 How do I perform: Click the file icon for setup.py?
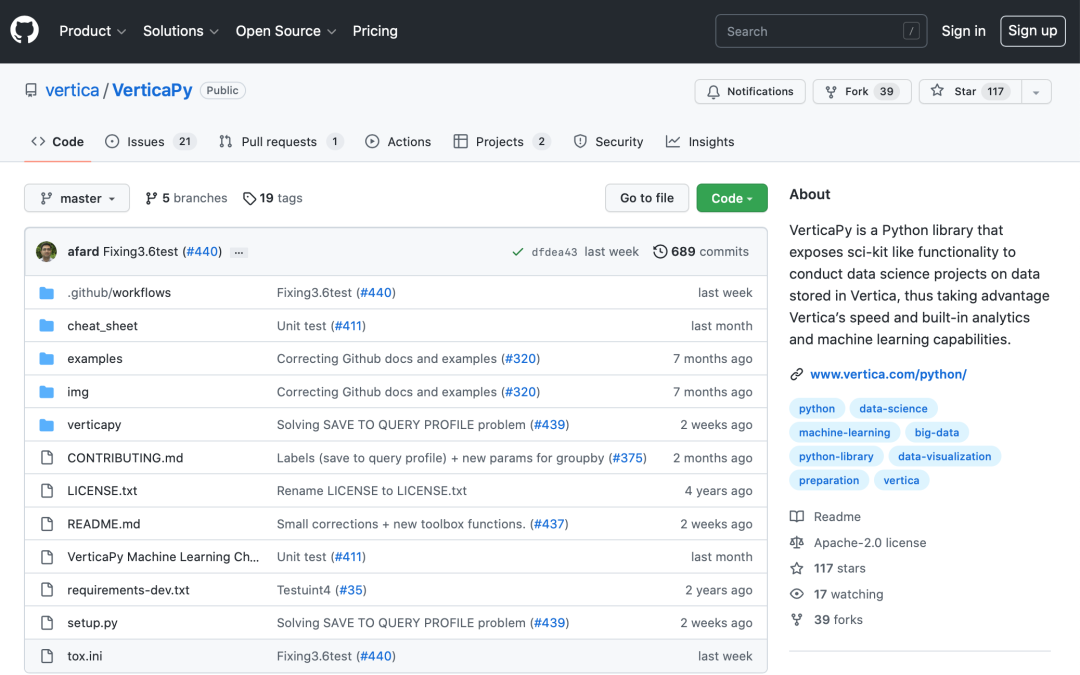click(x=47, y=623)
